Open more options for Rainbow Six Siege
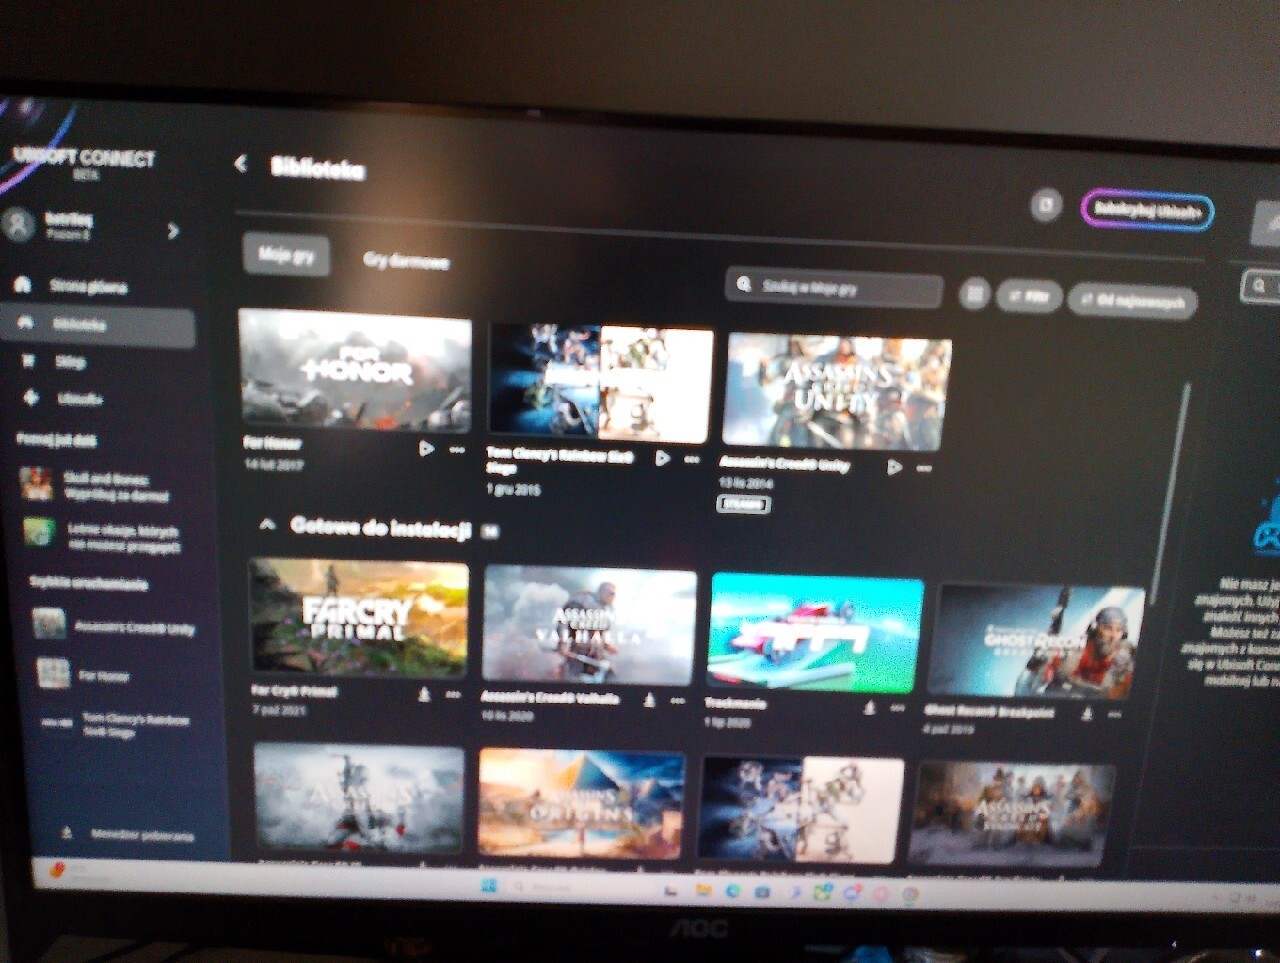 tap(692, 459)
